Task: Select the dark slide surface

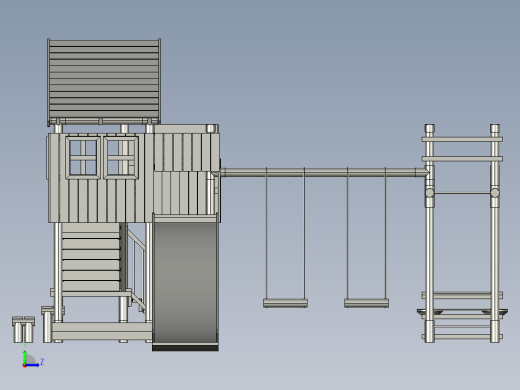Action: (185, 282)
